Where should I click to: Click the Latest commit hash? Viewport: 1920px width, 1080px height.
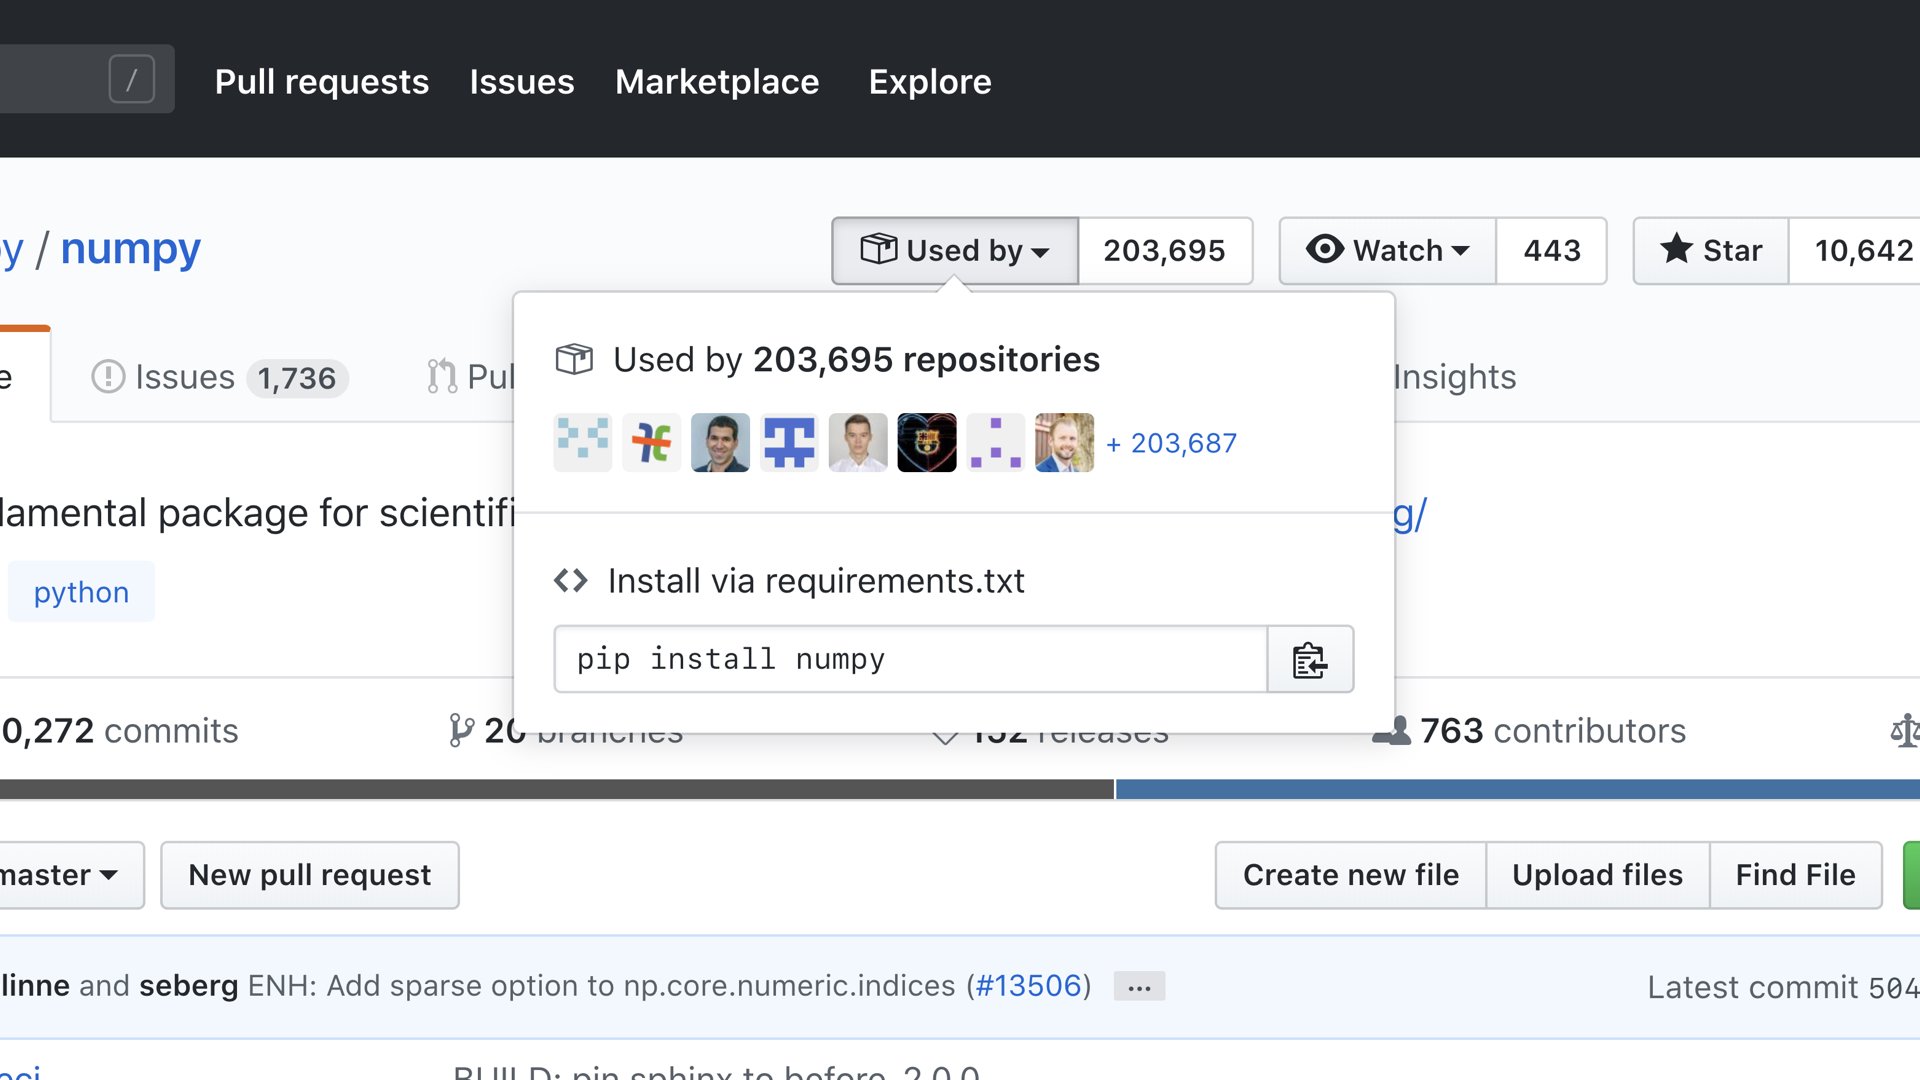[x=1893, y=988]
